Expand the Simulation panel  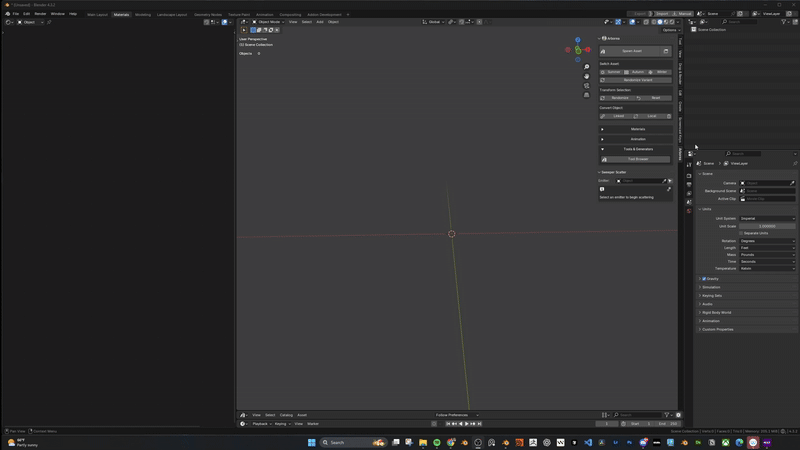[746, 287]
